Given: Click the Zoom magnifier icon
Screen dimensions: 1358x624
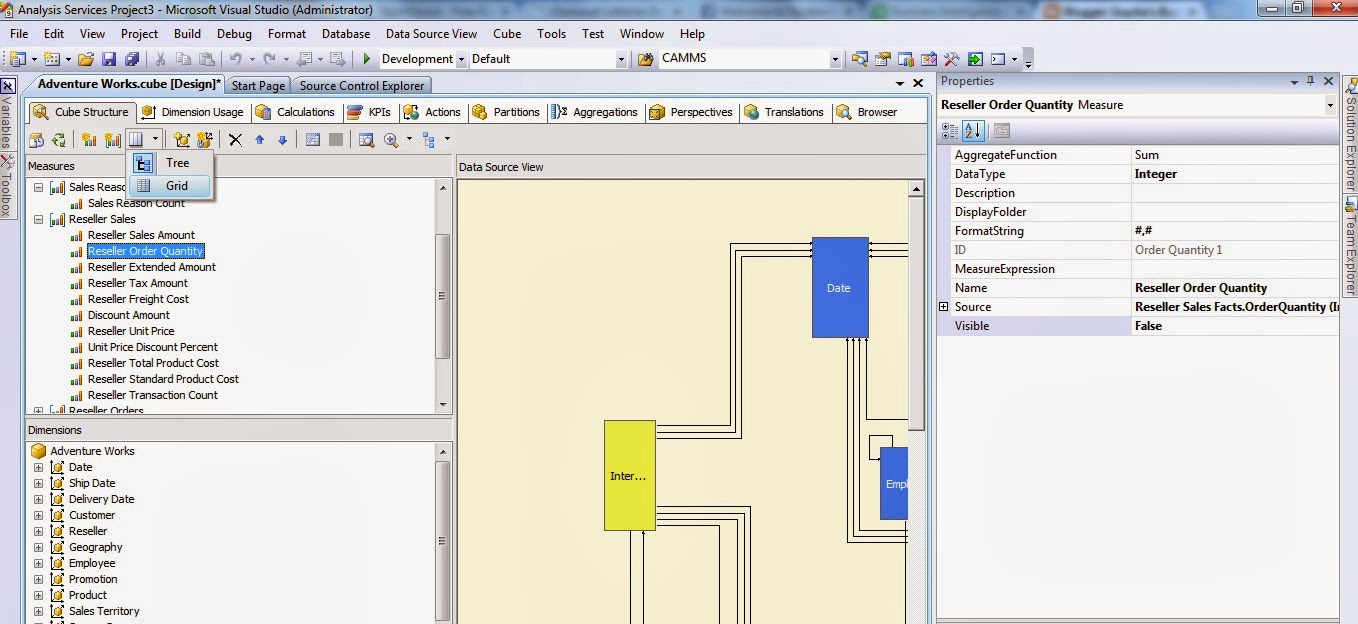Looking at the screenshot, I should click(x=391, y=140).
